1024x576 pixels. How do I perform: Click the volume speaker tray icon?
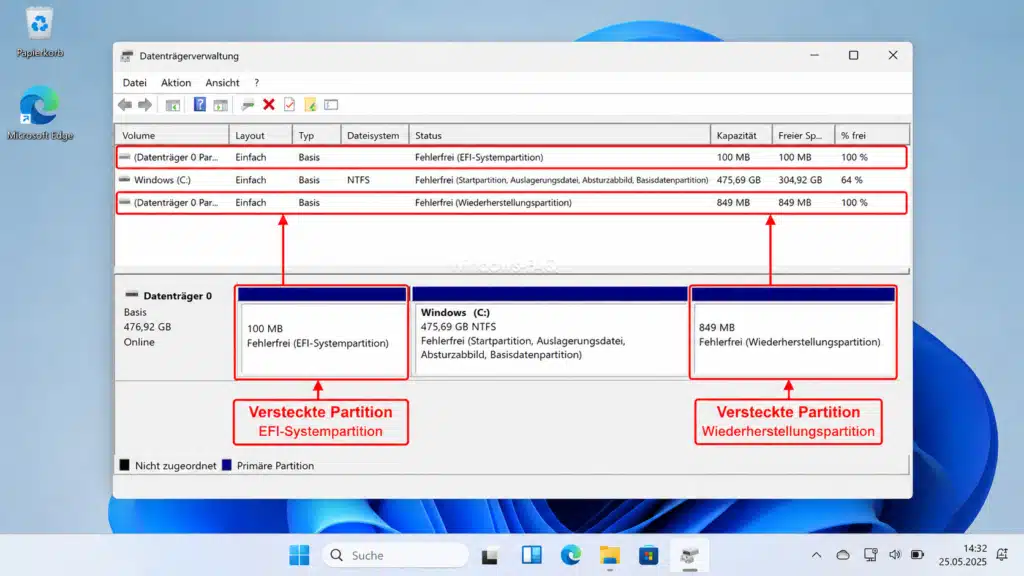point(895,555)
